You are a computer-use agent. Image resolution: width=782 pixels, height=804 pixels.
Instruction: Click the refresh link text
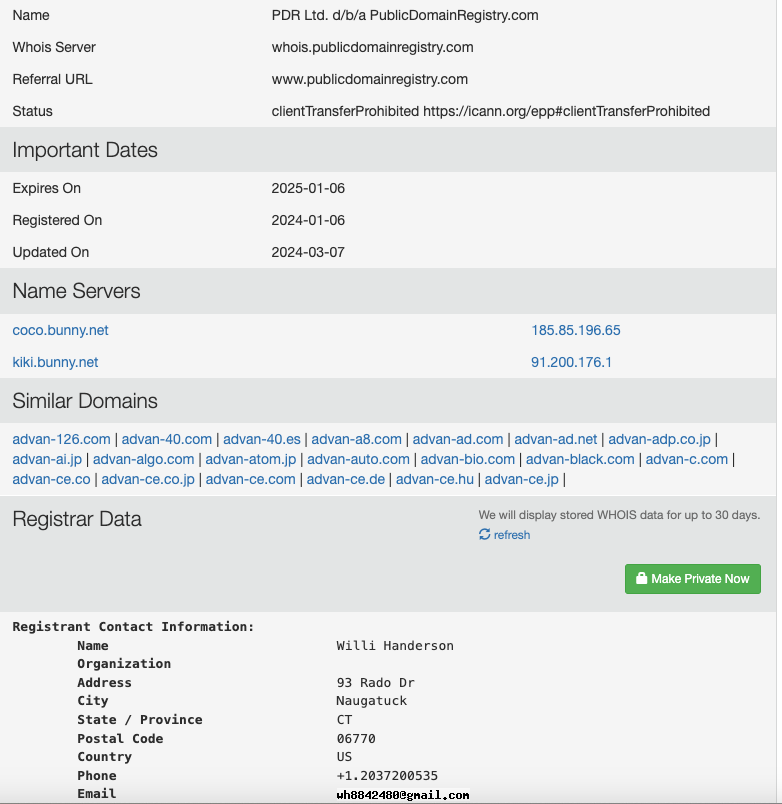click(x=512, y=535)
